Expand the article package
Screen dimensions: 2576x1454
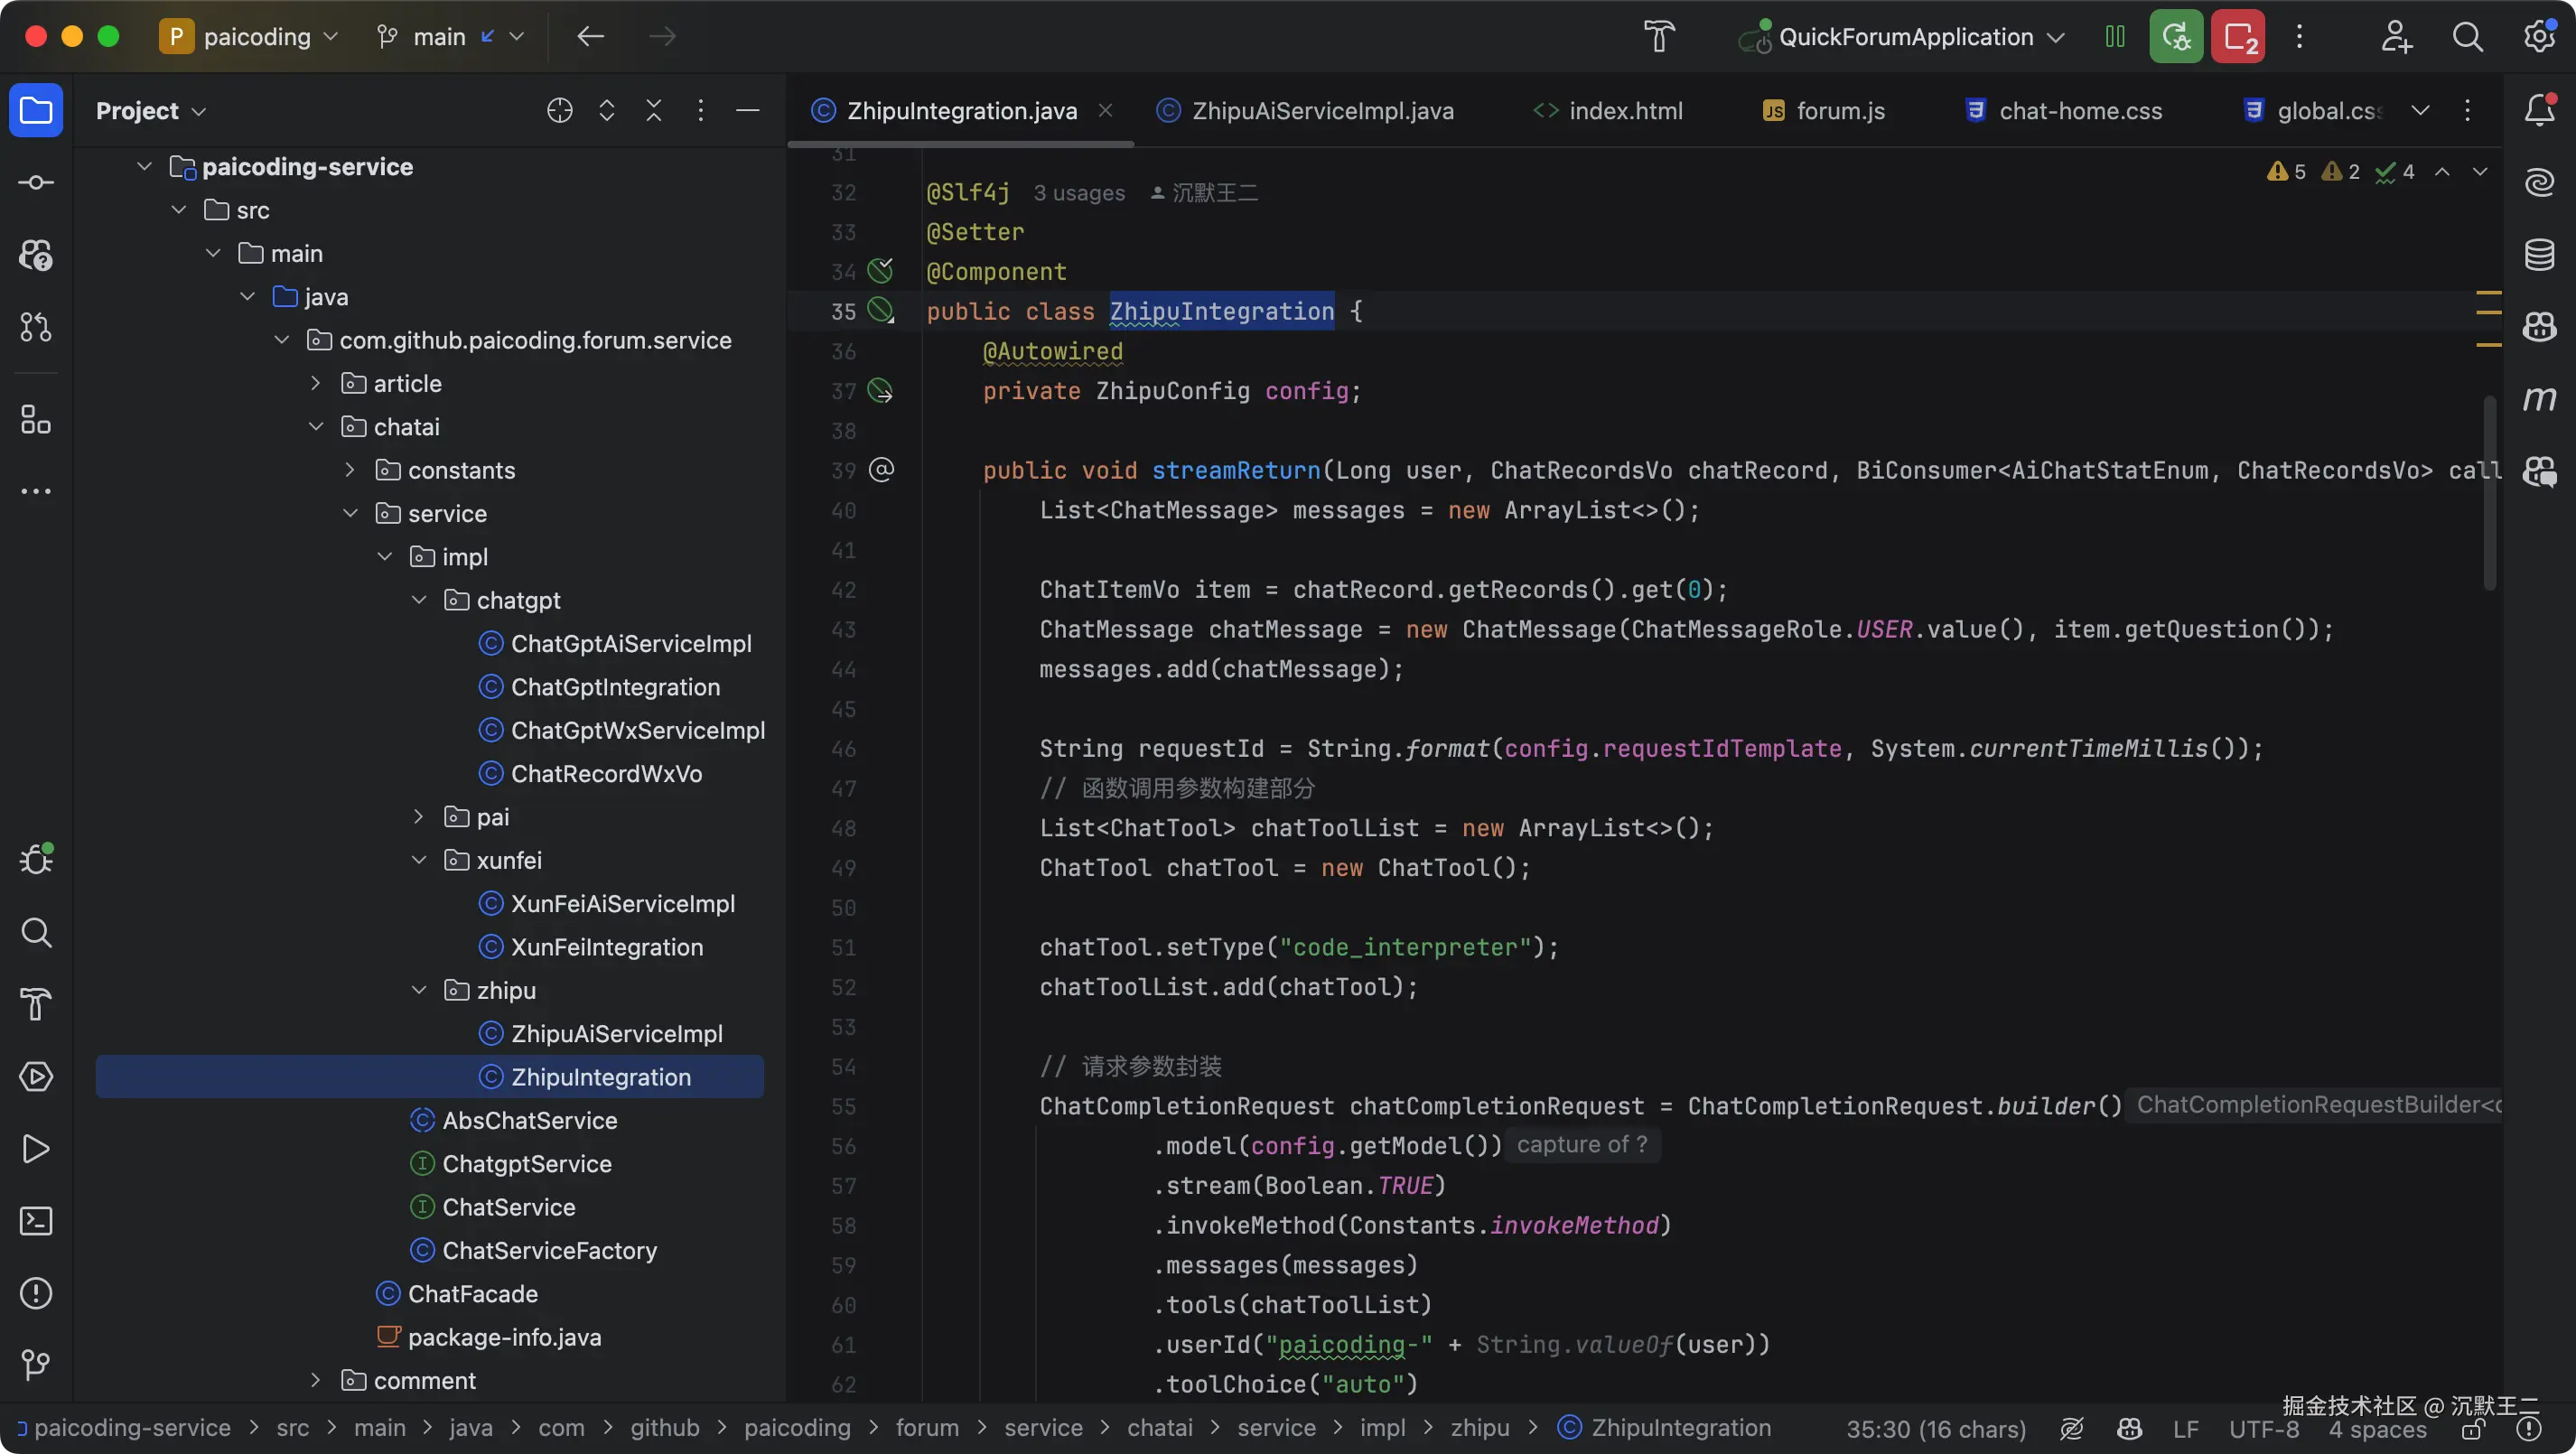(316, 383)
